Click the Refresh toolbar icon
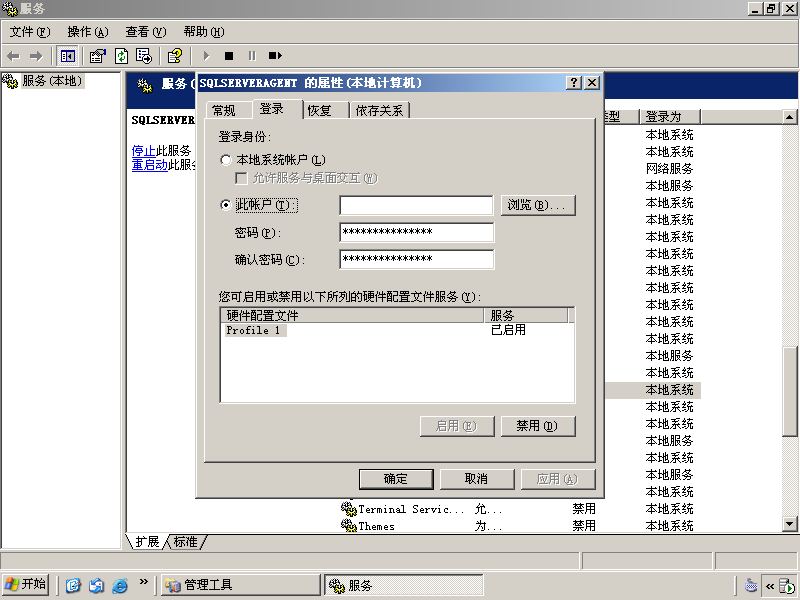This screenshot has width=800, height=600. [121, 56]
